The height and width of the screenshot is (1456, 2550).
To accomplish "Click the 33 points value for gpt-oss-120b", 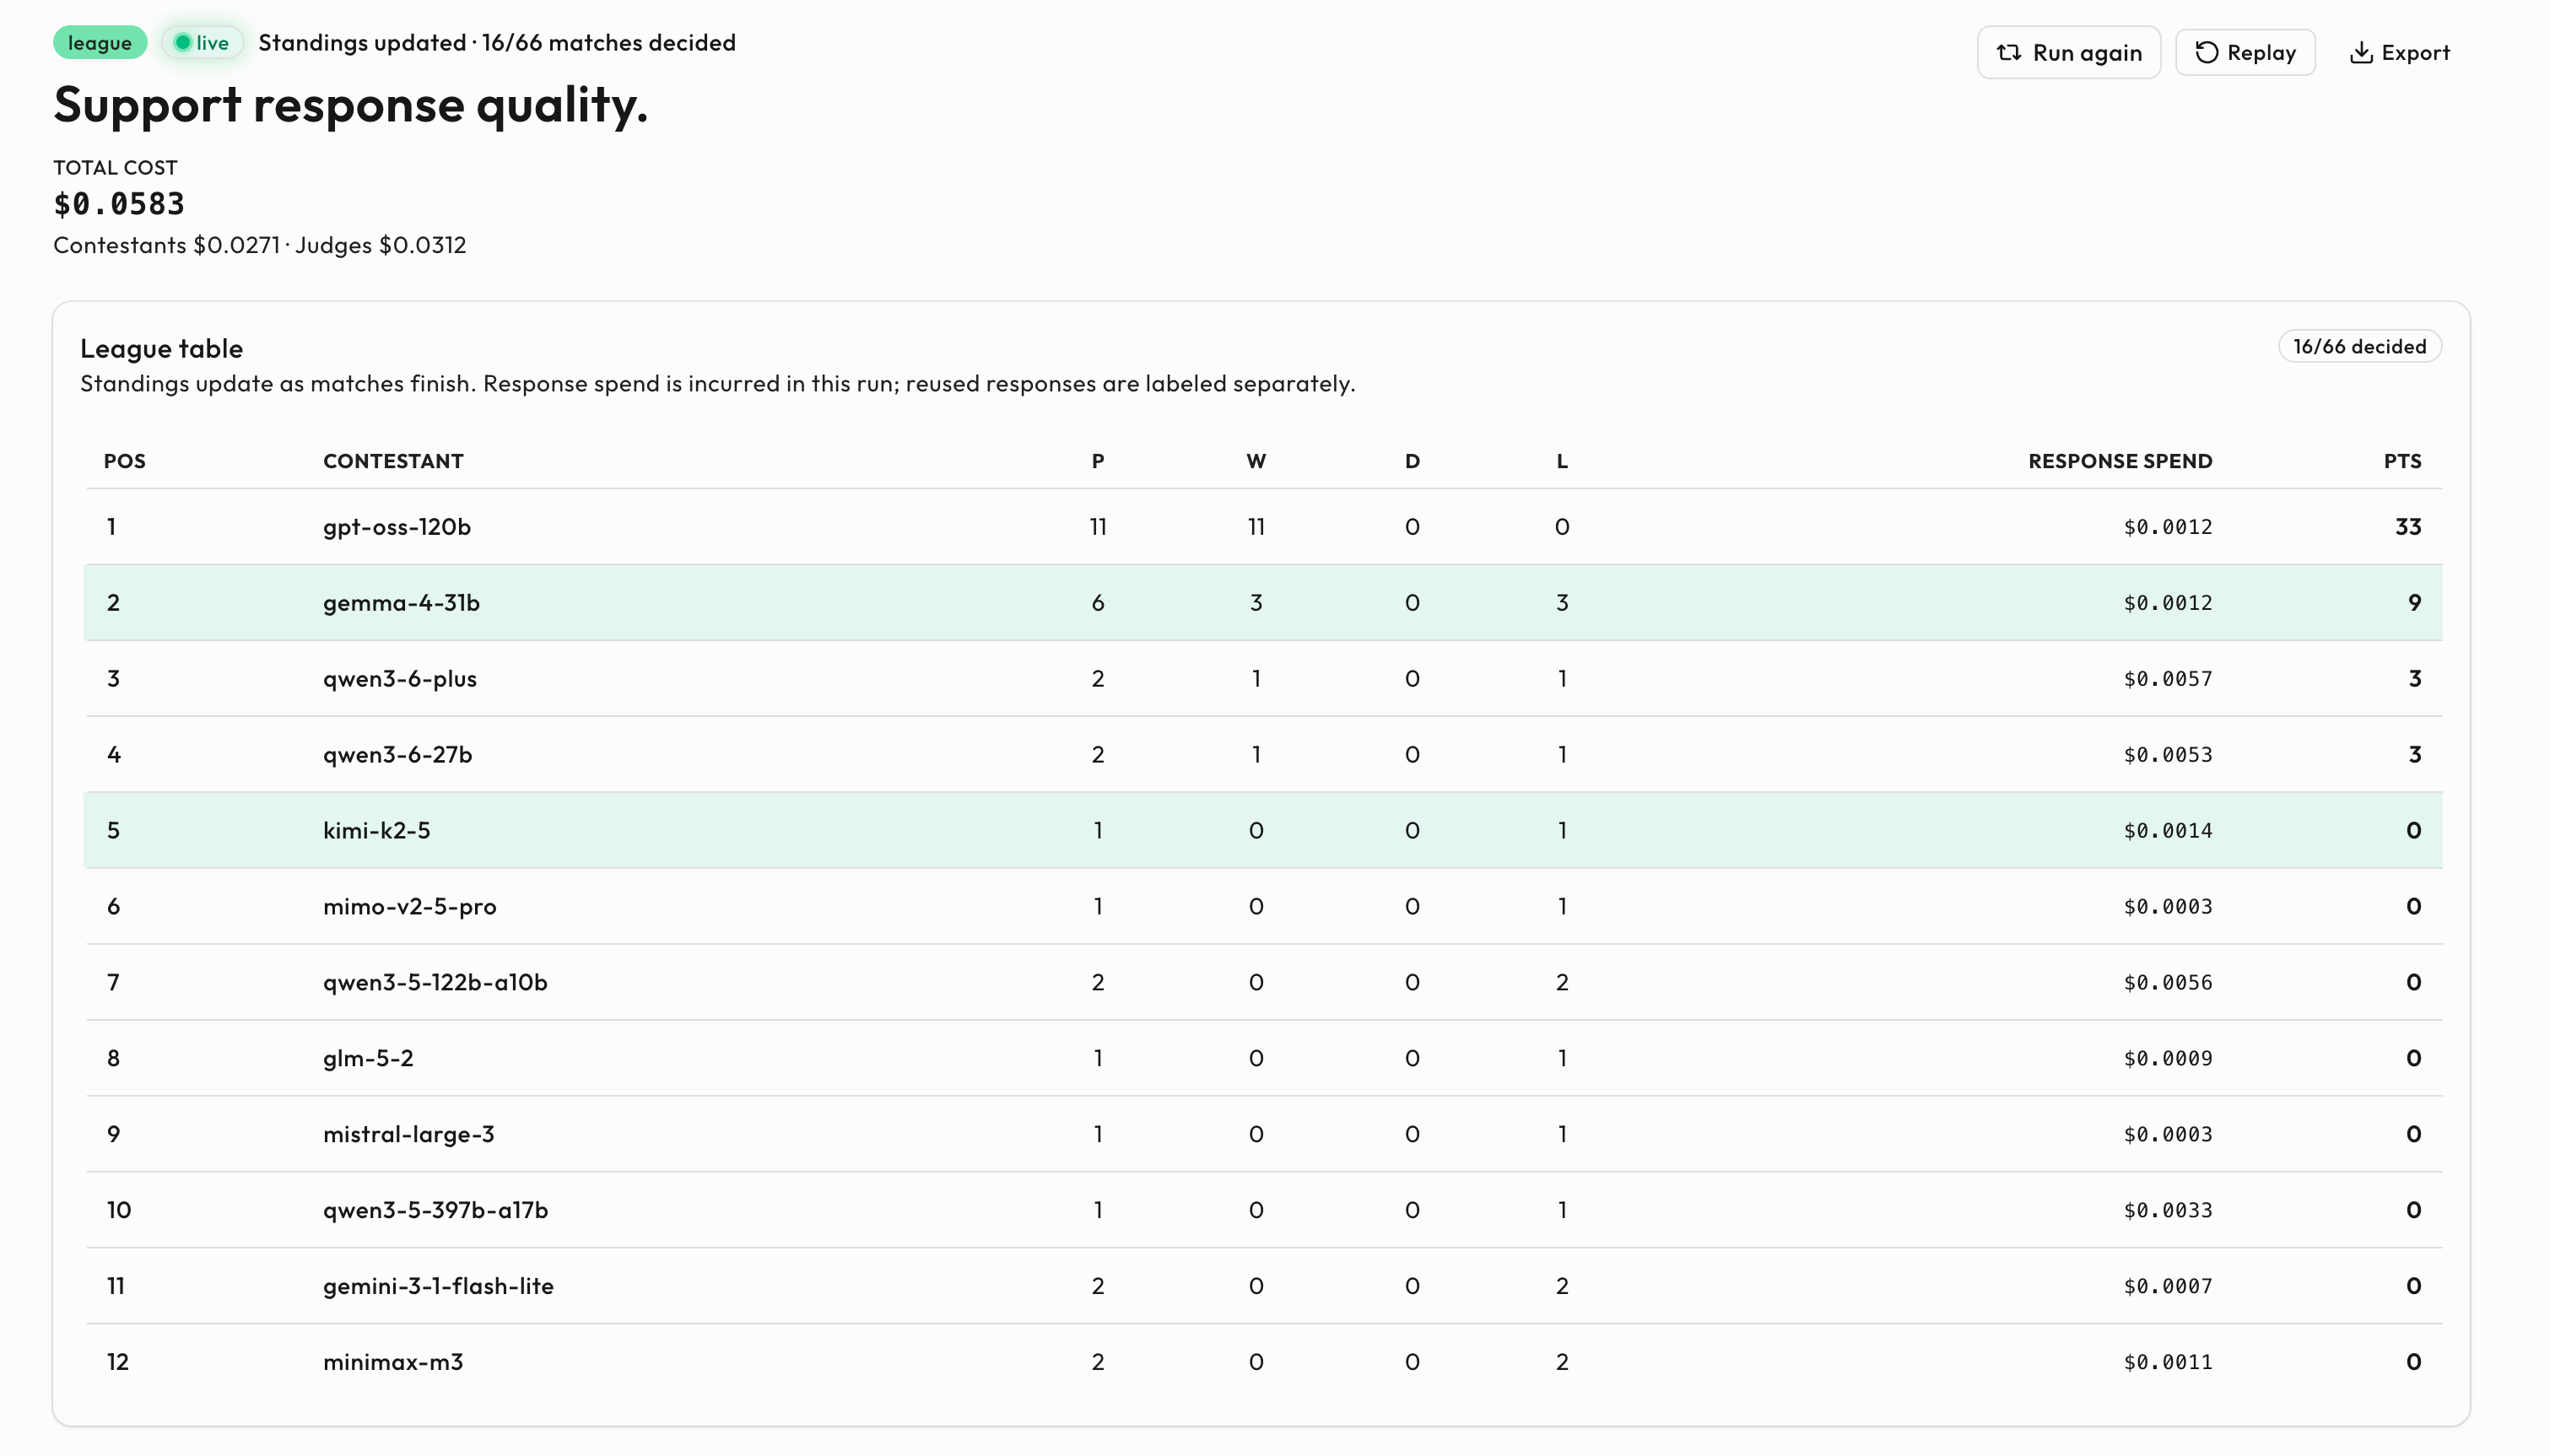I will pos(2408,526).
